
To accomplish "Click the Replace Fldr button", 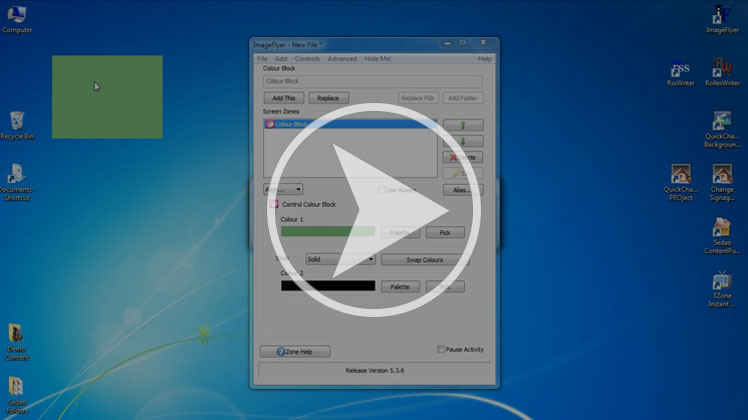I will [x=418, y=98].
